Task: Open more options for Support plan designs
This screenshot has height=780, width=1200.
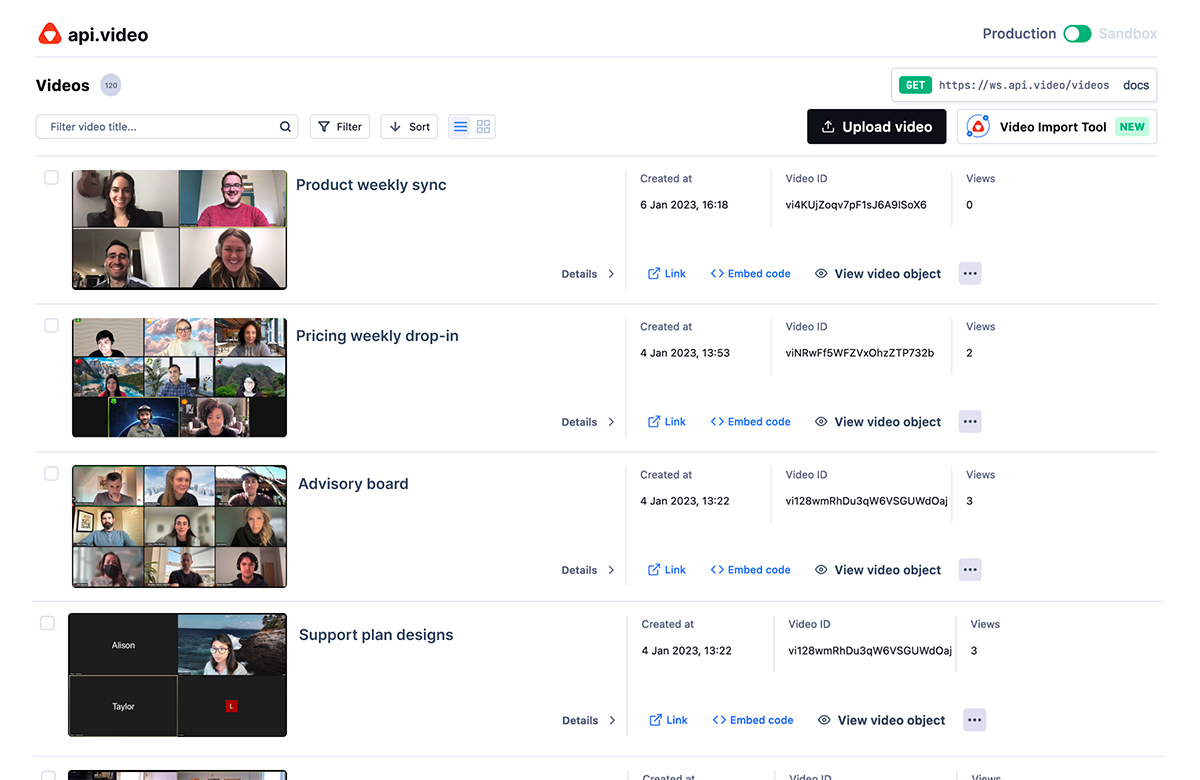Action: pyautogui.click(x=975, y=719)
